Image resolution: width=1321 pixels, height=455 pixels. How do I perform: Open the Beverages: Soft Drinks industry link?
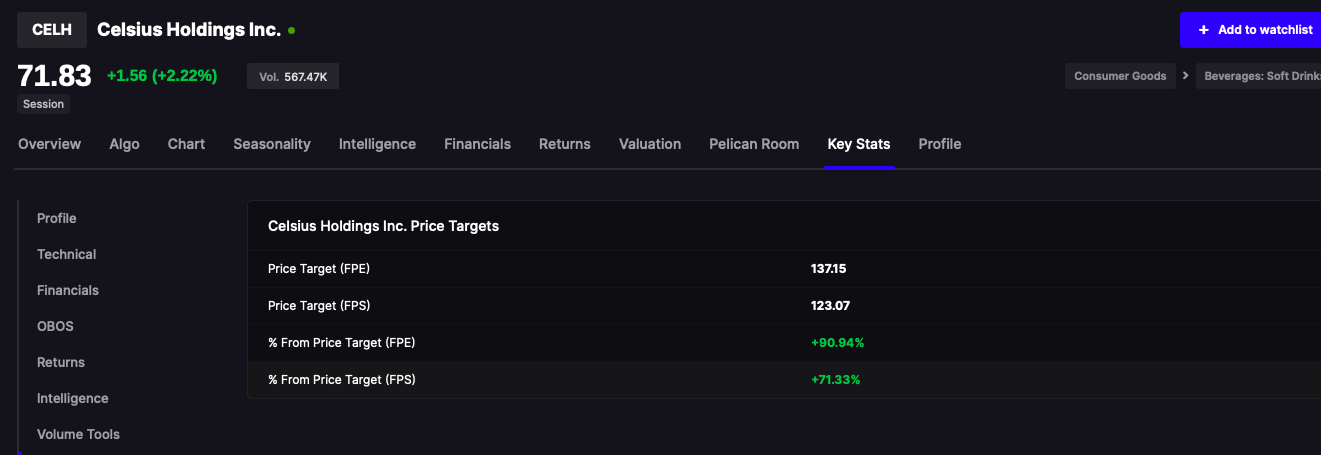coord(1259,76)
